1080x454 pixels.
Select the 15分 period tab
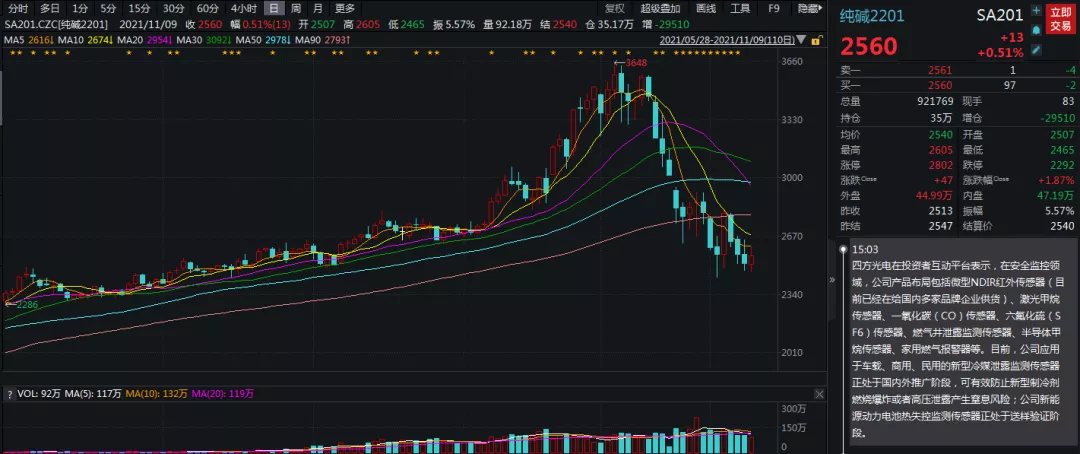coord(139,9)
